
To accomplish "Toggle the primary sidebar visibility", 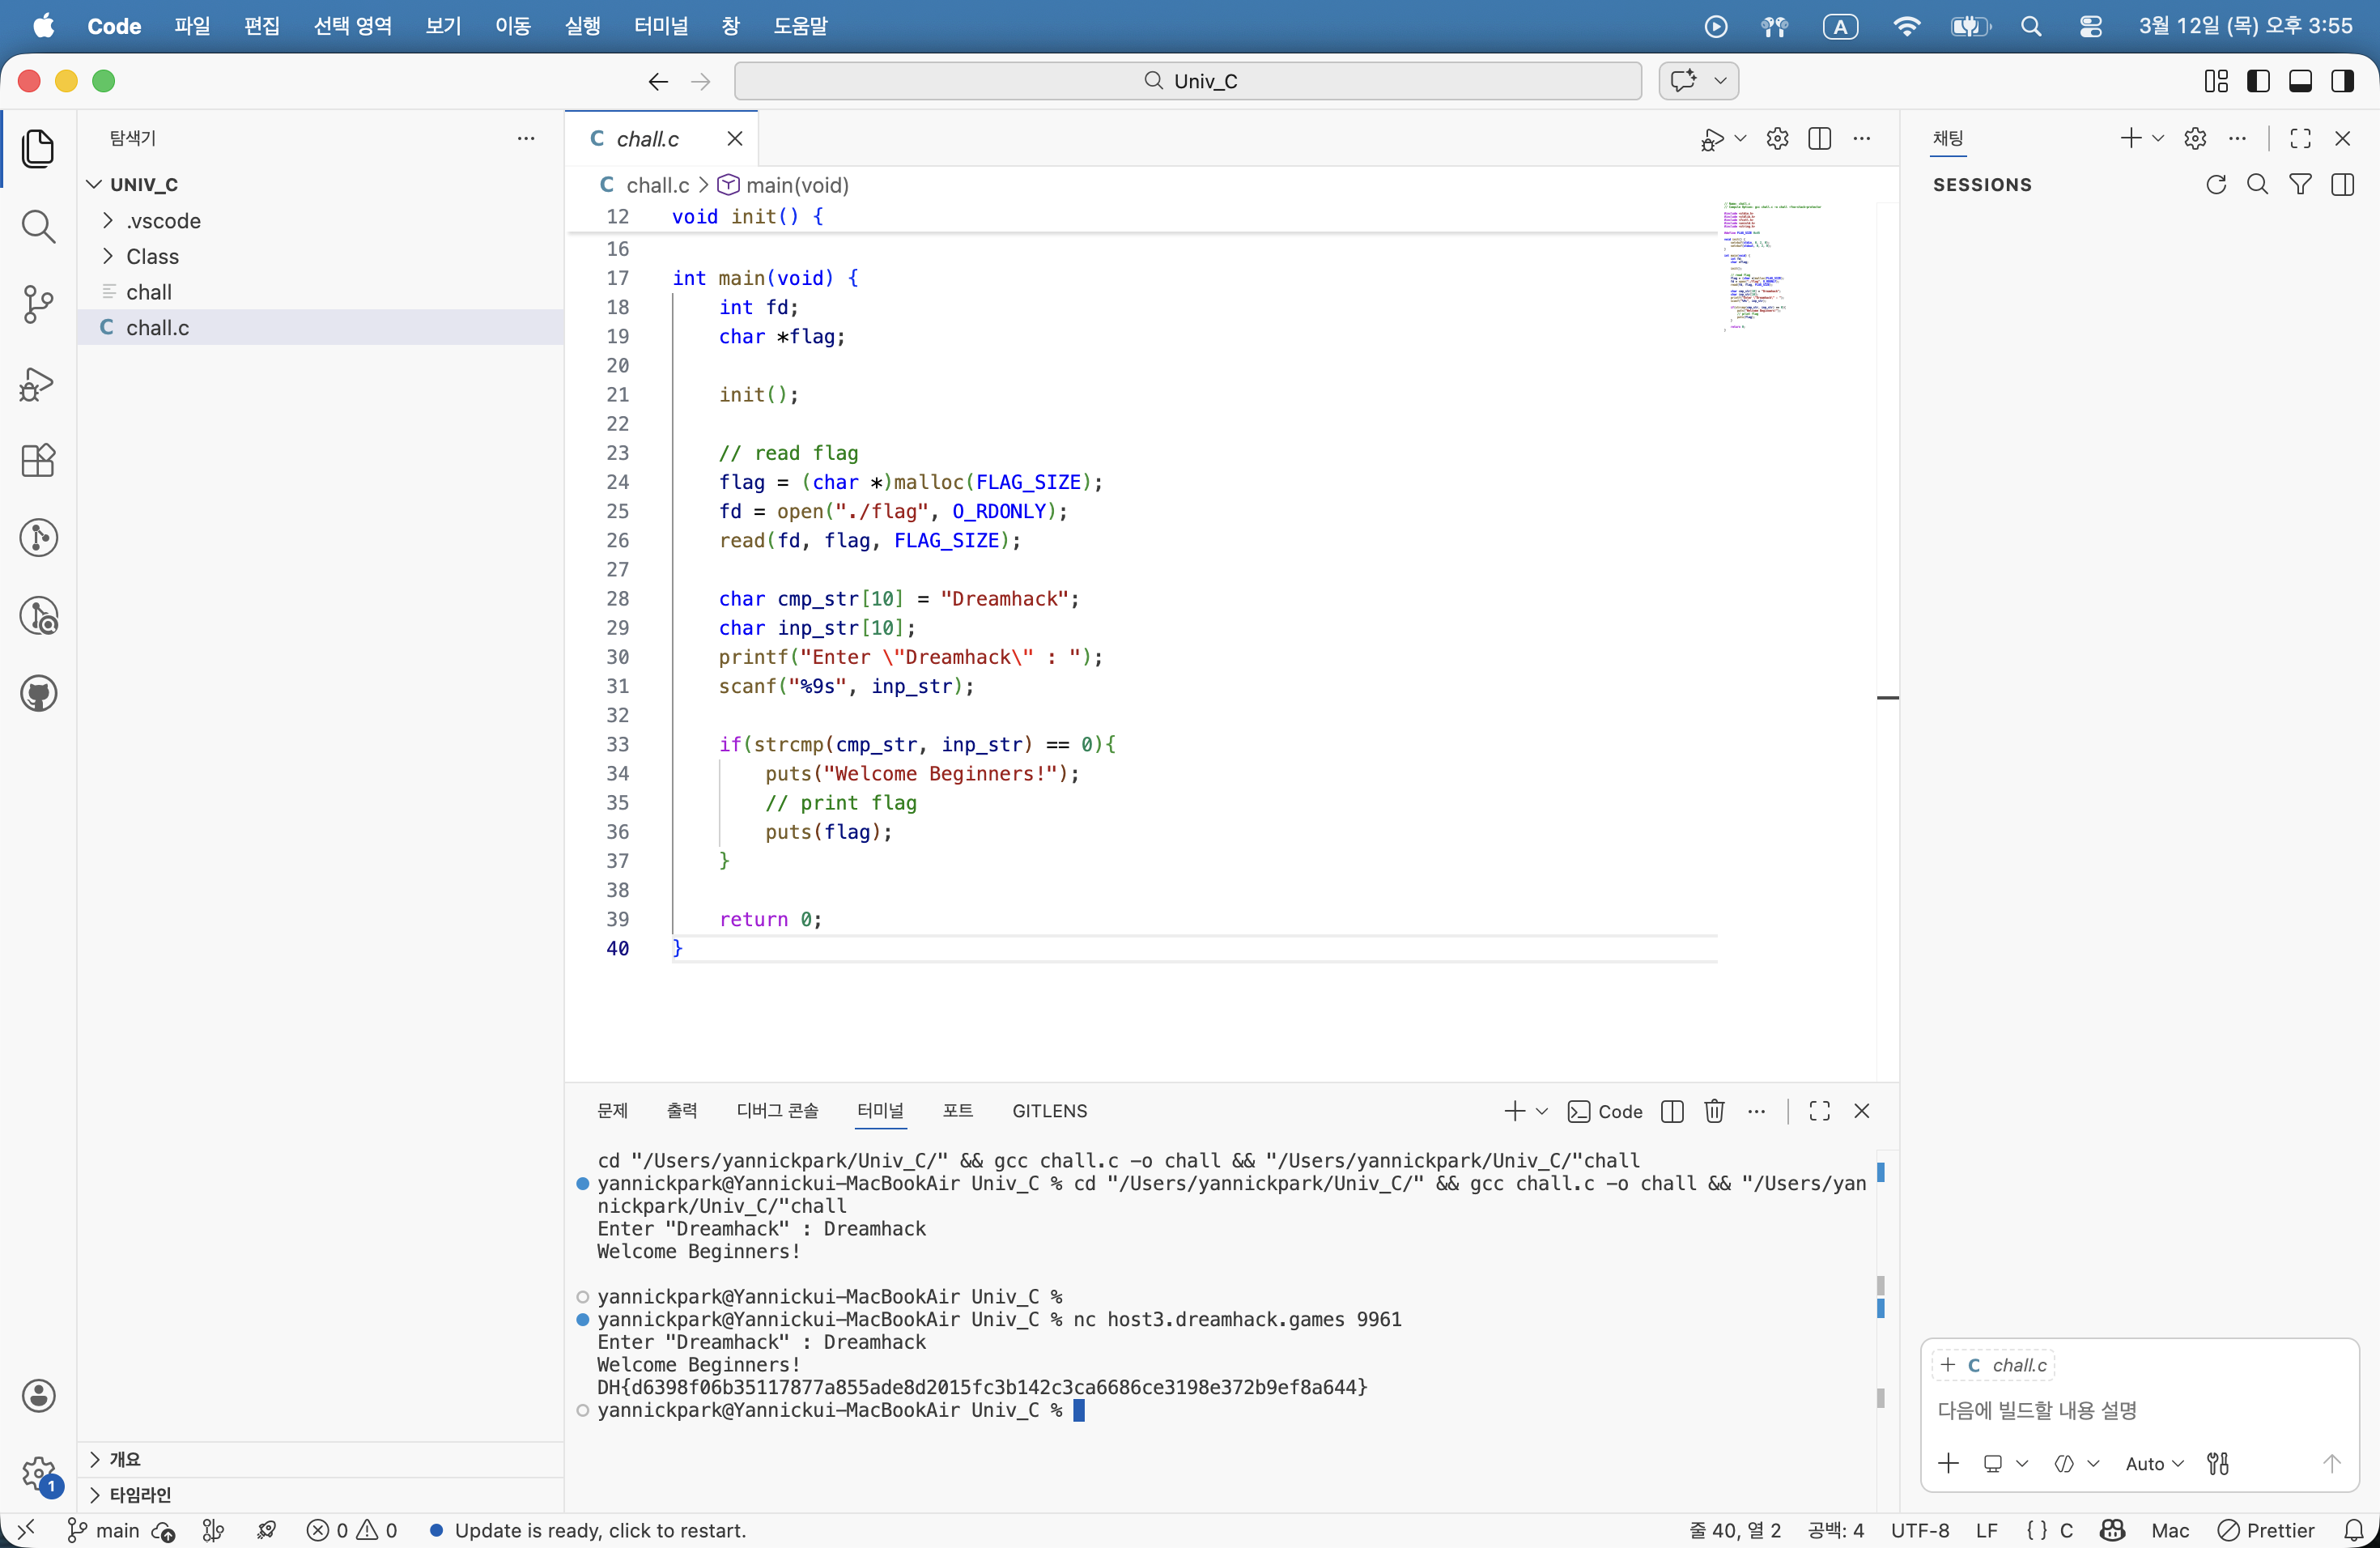I will pyautogui.click(x=2258, y=81).
